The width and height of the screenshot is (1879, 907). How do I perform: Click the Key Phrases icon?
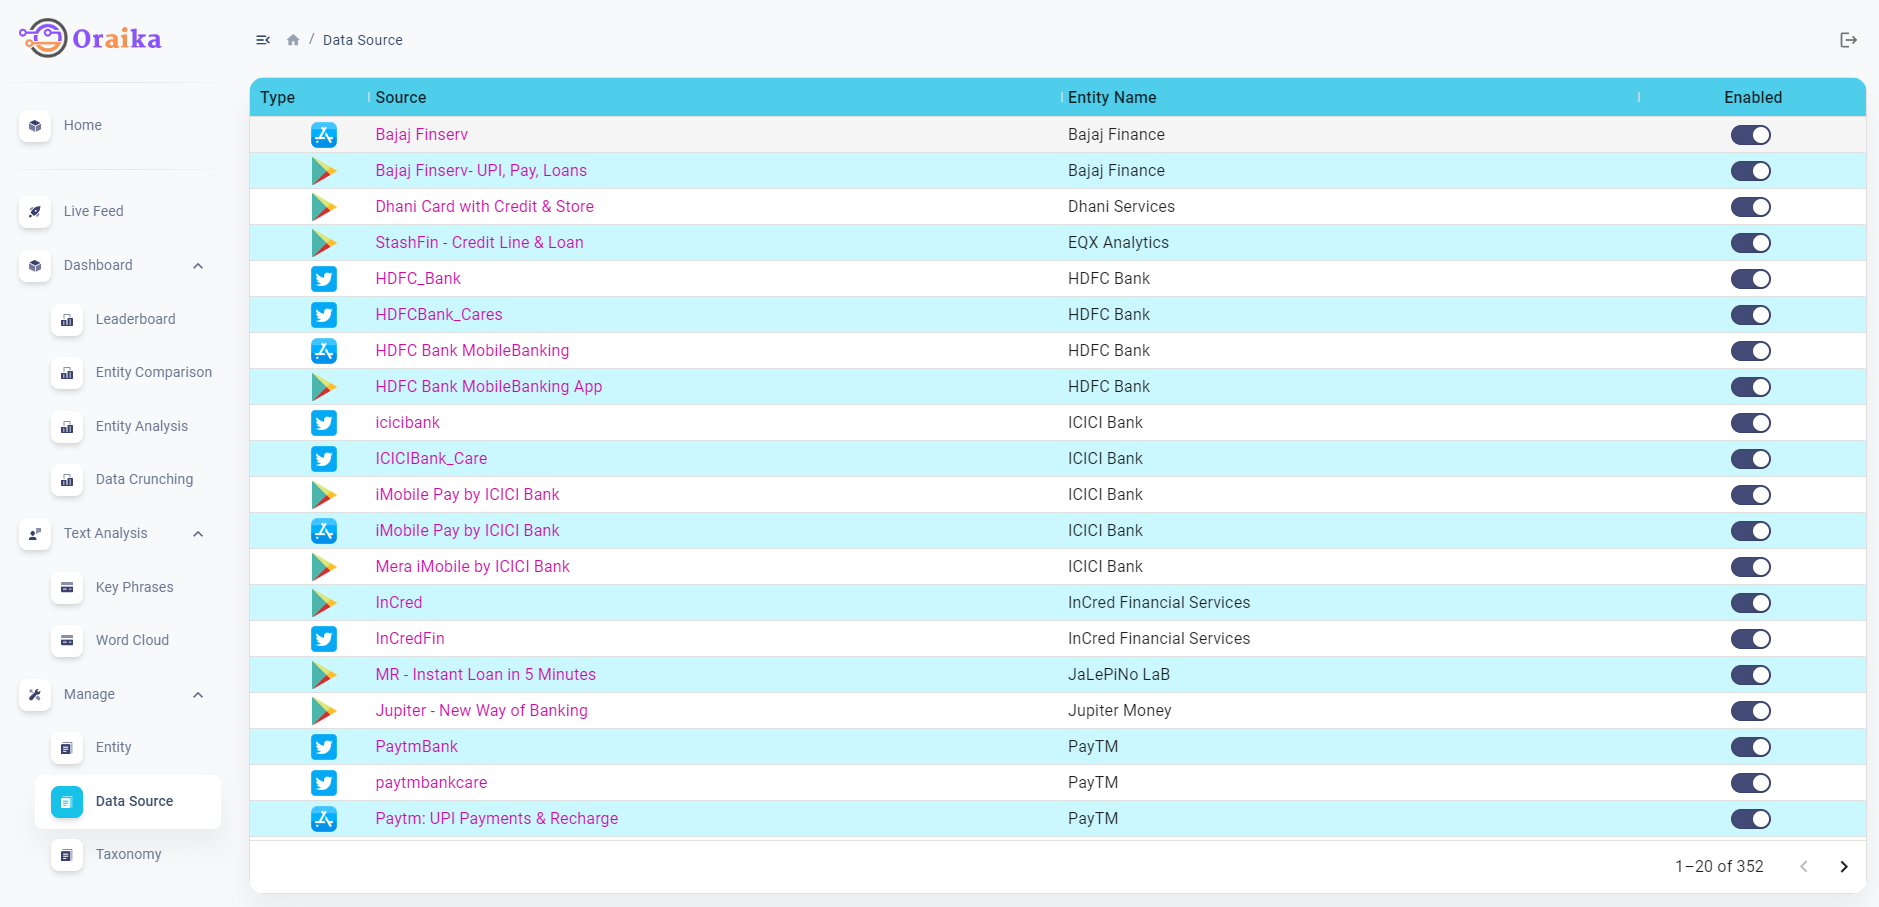67,588
